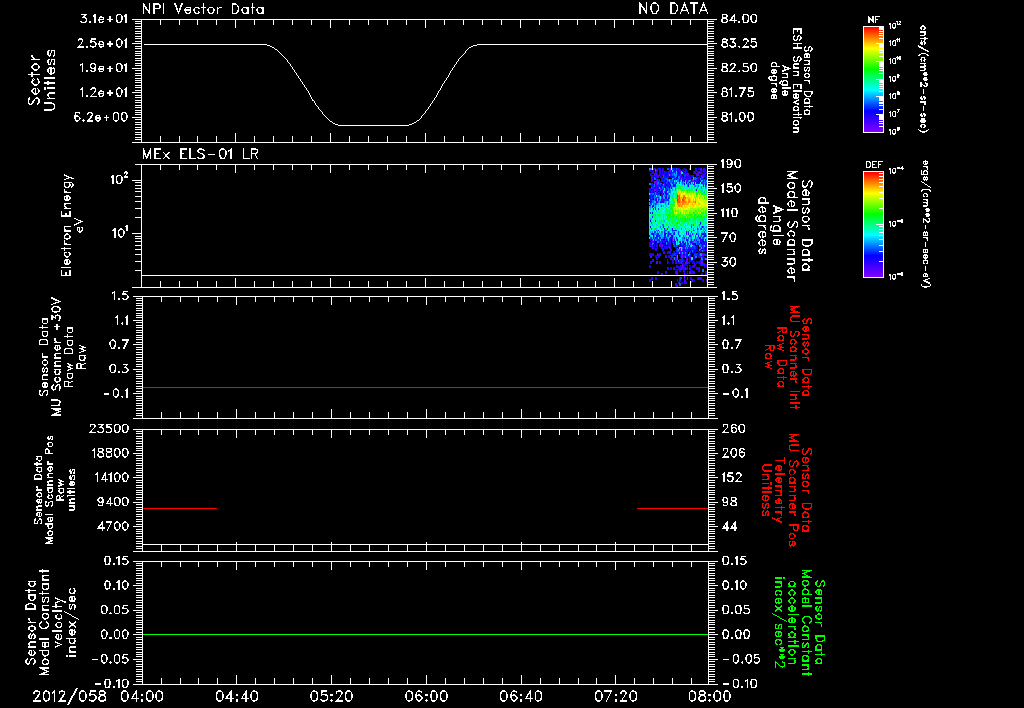Click the red "MU Scanner Inh Raw Data" label
The height and width of the screenshot is (708, 1024).
point(788,357)
